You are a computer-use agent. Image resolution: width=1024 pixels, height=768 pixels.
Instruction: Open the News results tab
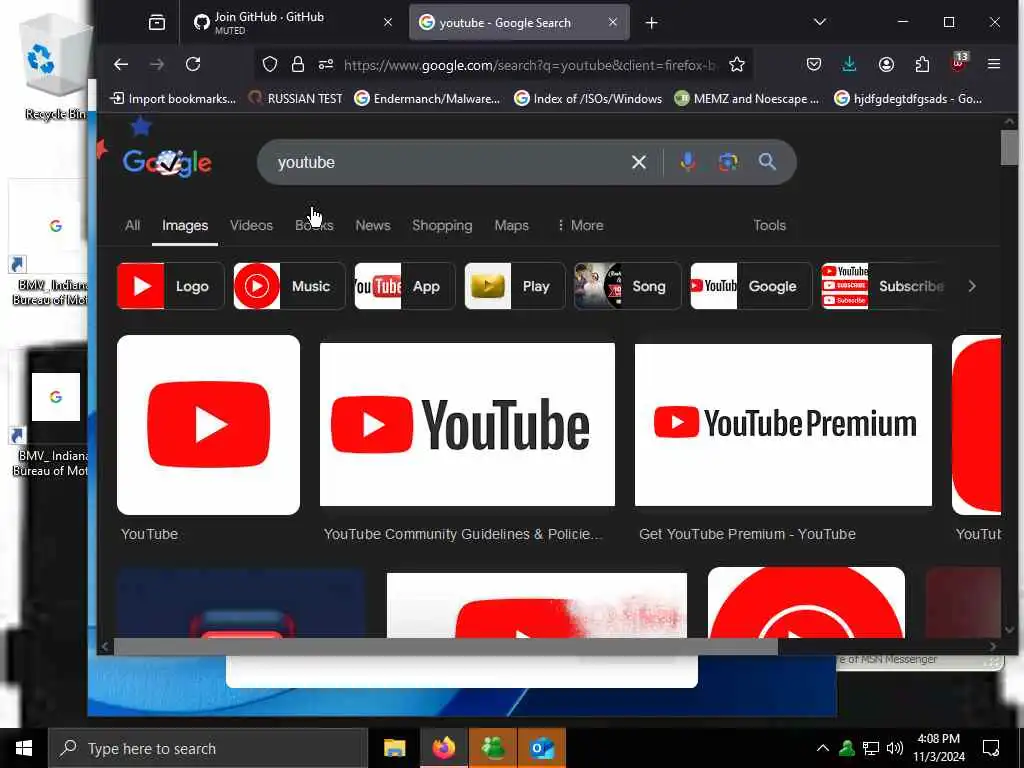[x=373, y=225]
